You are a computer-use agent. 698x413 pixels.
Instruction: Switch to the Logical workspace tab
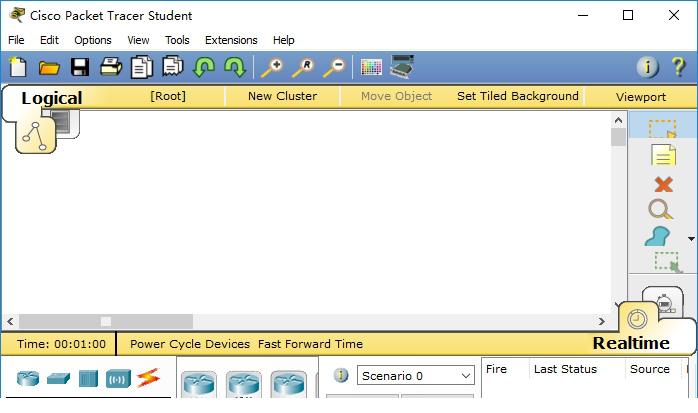[x=52, y=98]
